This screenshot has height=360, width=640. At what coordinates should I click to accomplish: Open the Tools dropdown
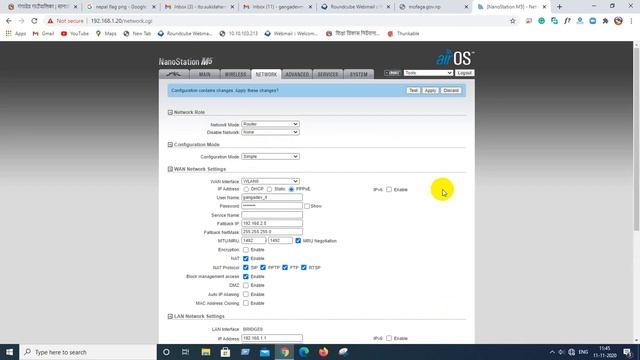point(428,73)
